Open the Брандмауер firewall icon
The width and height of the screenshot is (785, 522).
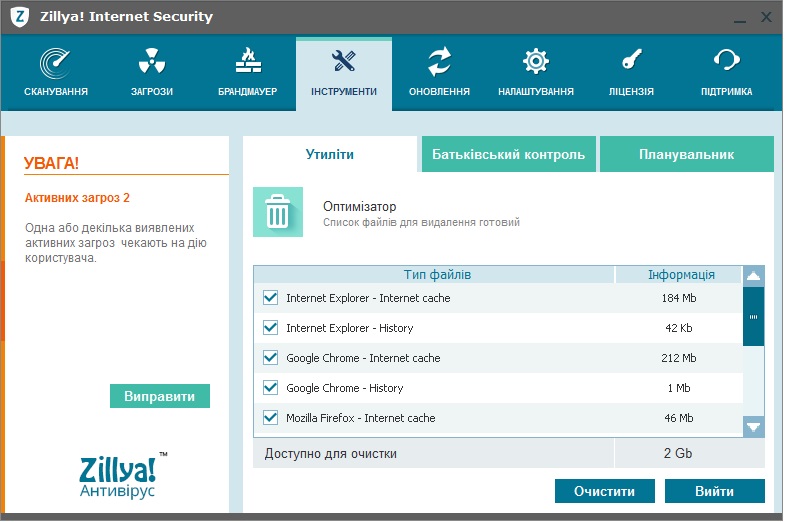click(x=248, y=60)
